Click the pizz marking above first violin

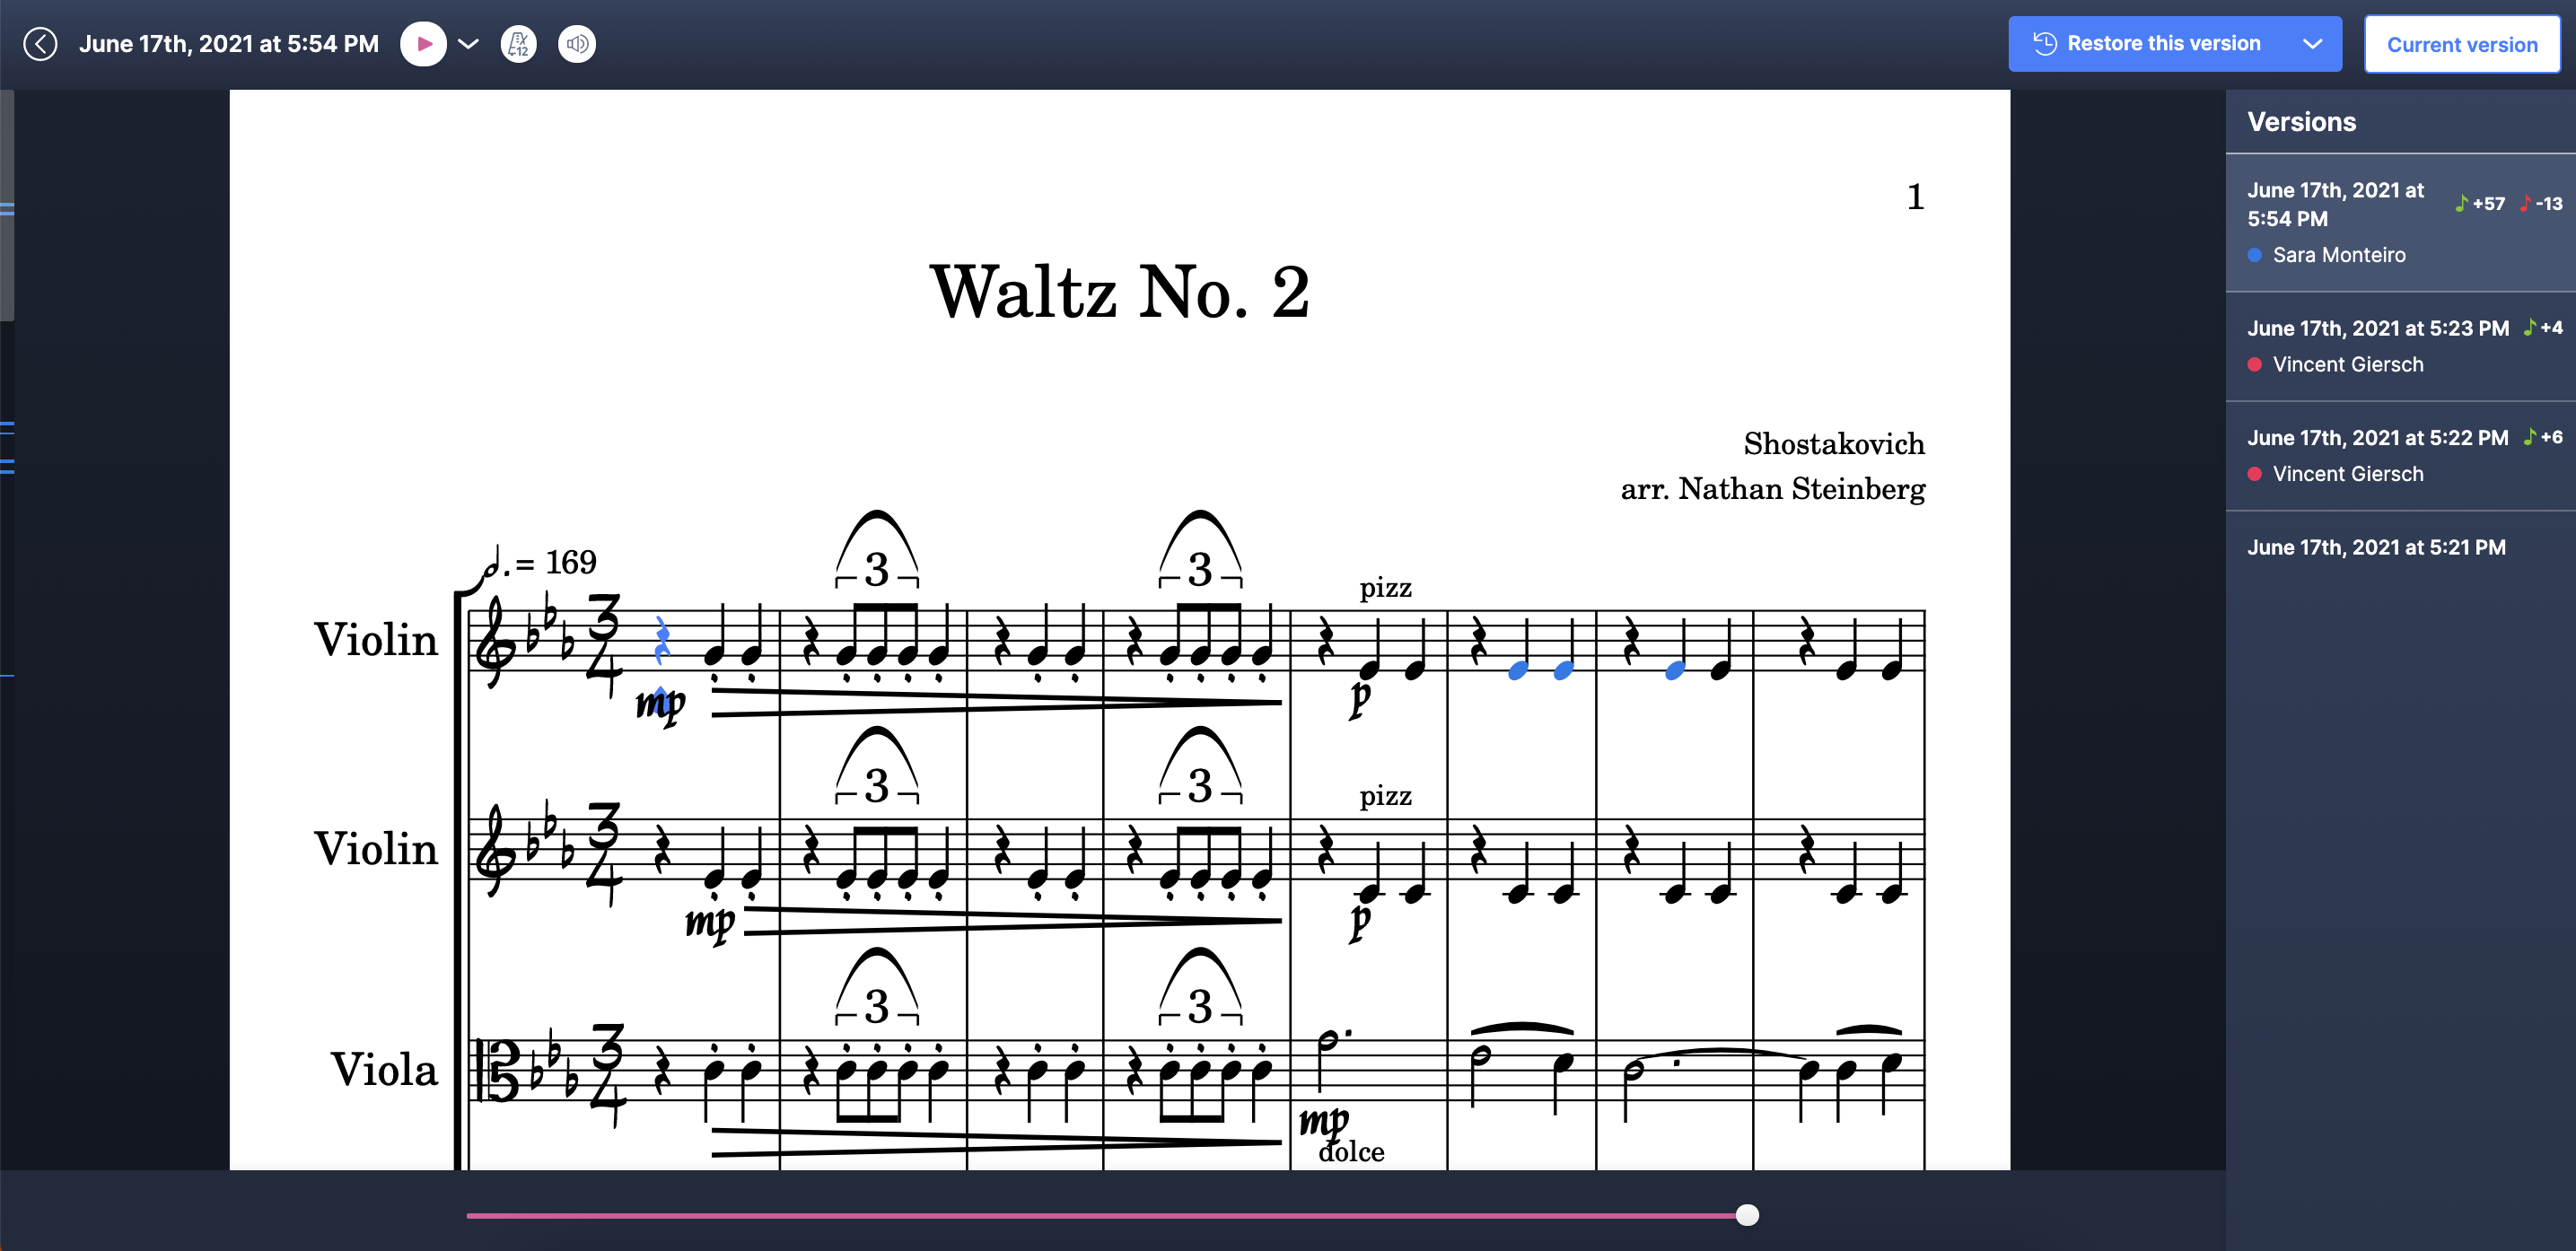1385,588
